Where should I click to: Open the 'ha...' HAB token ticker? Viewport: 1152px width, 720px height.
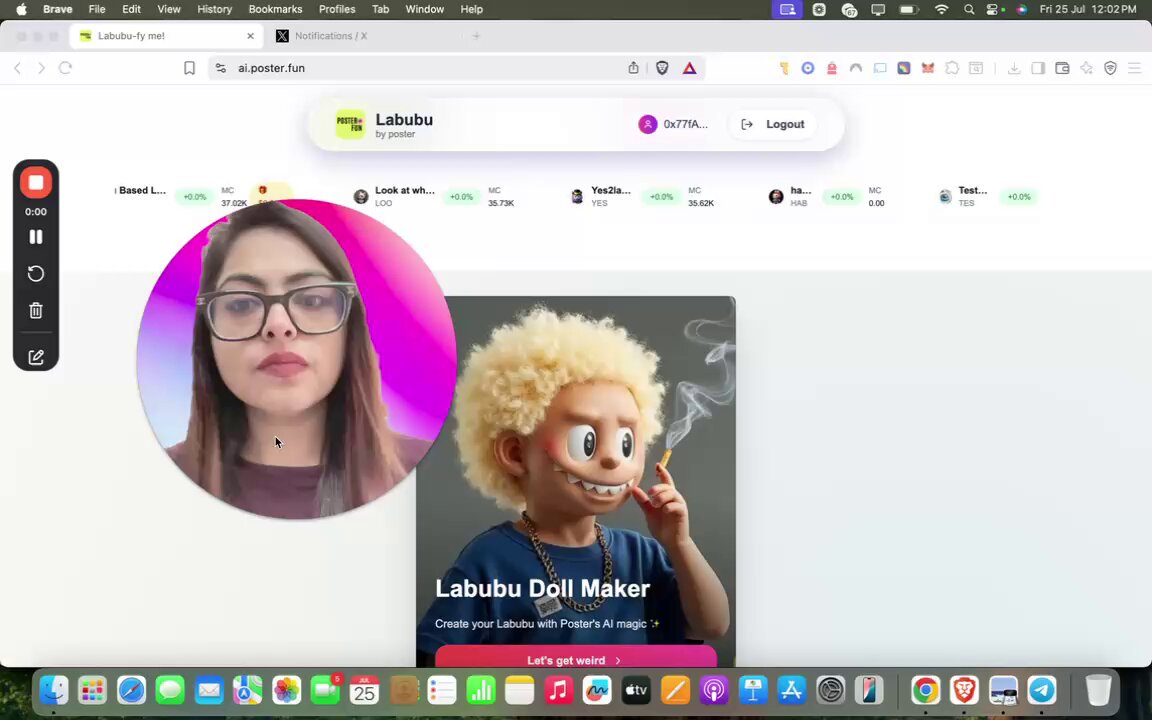827,196
